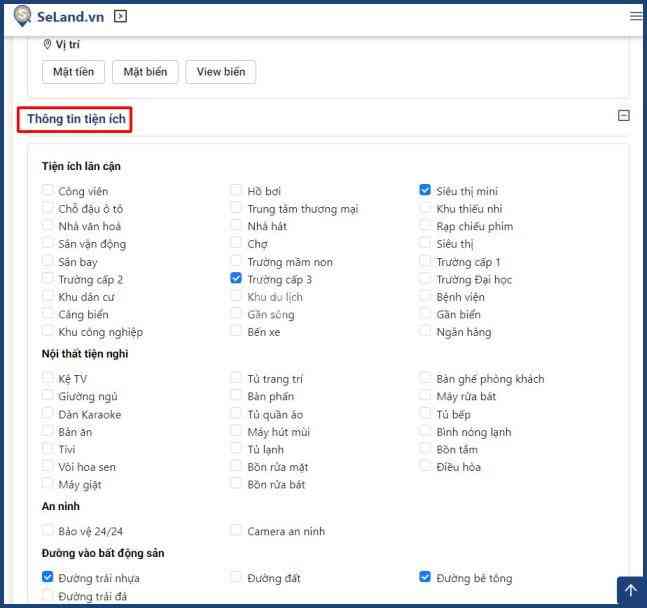This screenshot has height=608, width=647.
Task: Uncheck the Trường cấp 3 checkbox
Action: [236, 279]
